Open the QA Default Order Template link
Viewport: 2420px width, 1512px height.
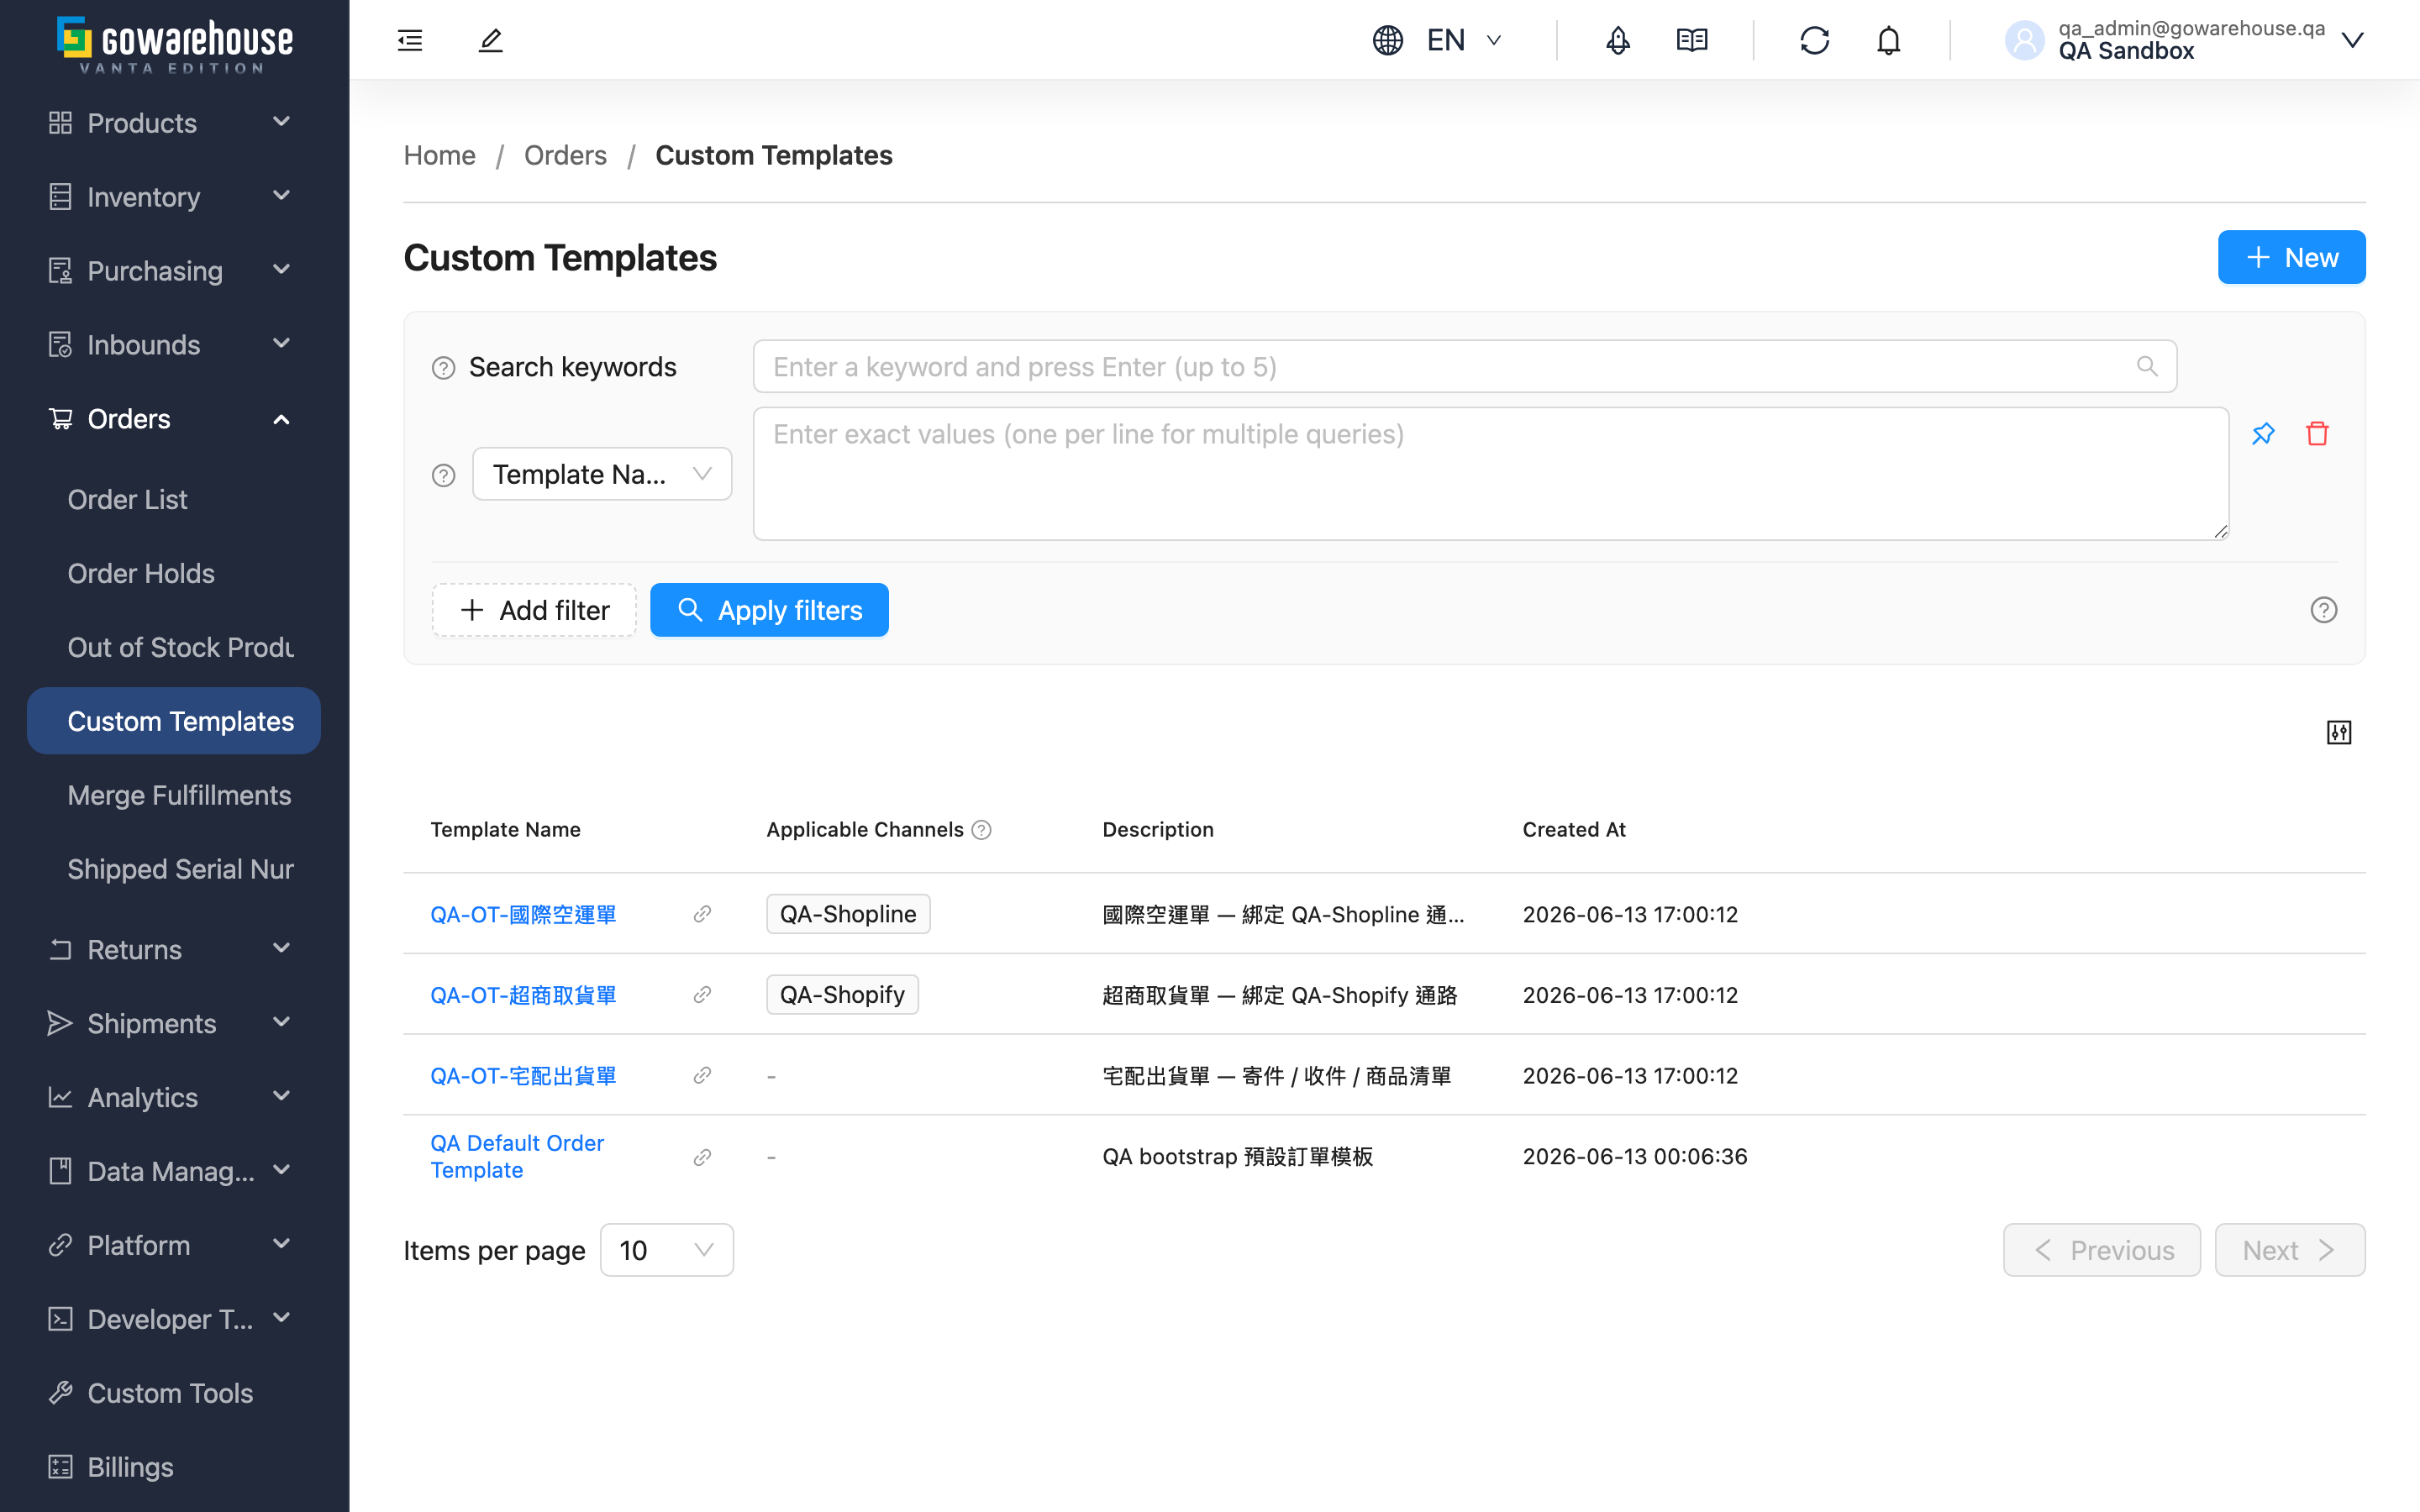pyautogui.click(x=517, y=1157)
